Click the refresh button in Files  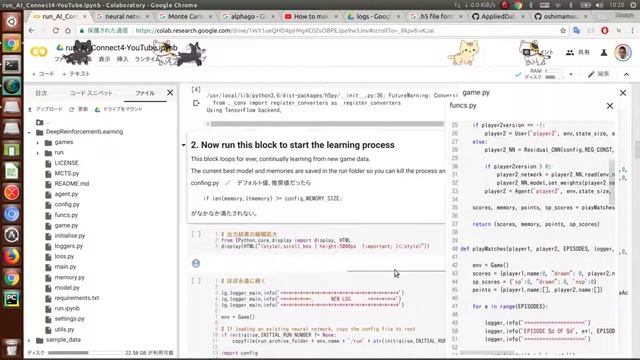click(x=78, y=109)
